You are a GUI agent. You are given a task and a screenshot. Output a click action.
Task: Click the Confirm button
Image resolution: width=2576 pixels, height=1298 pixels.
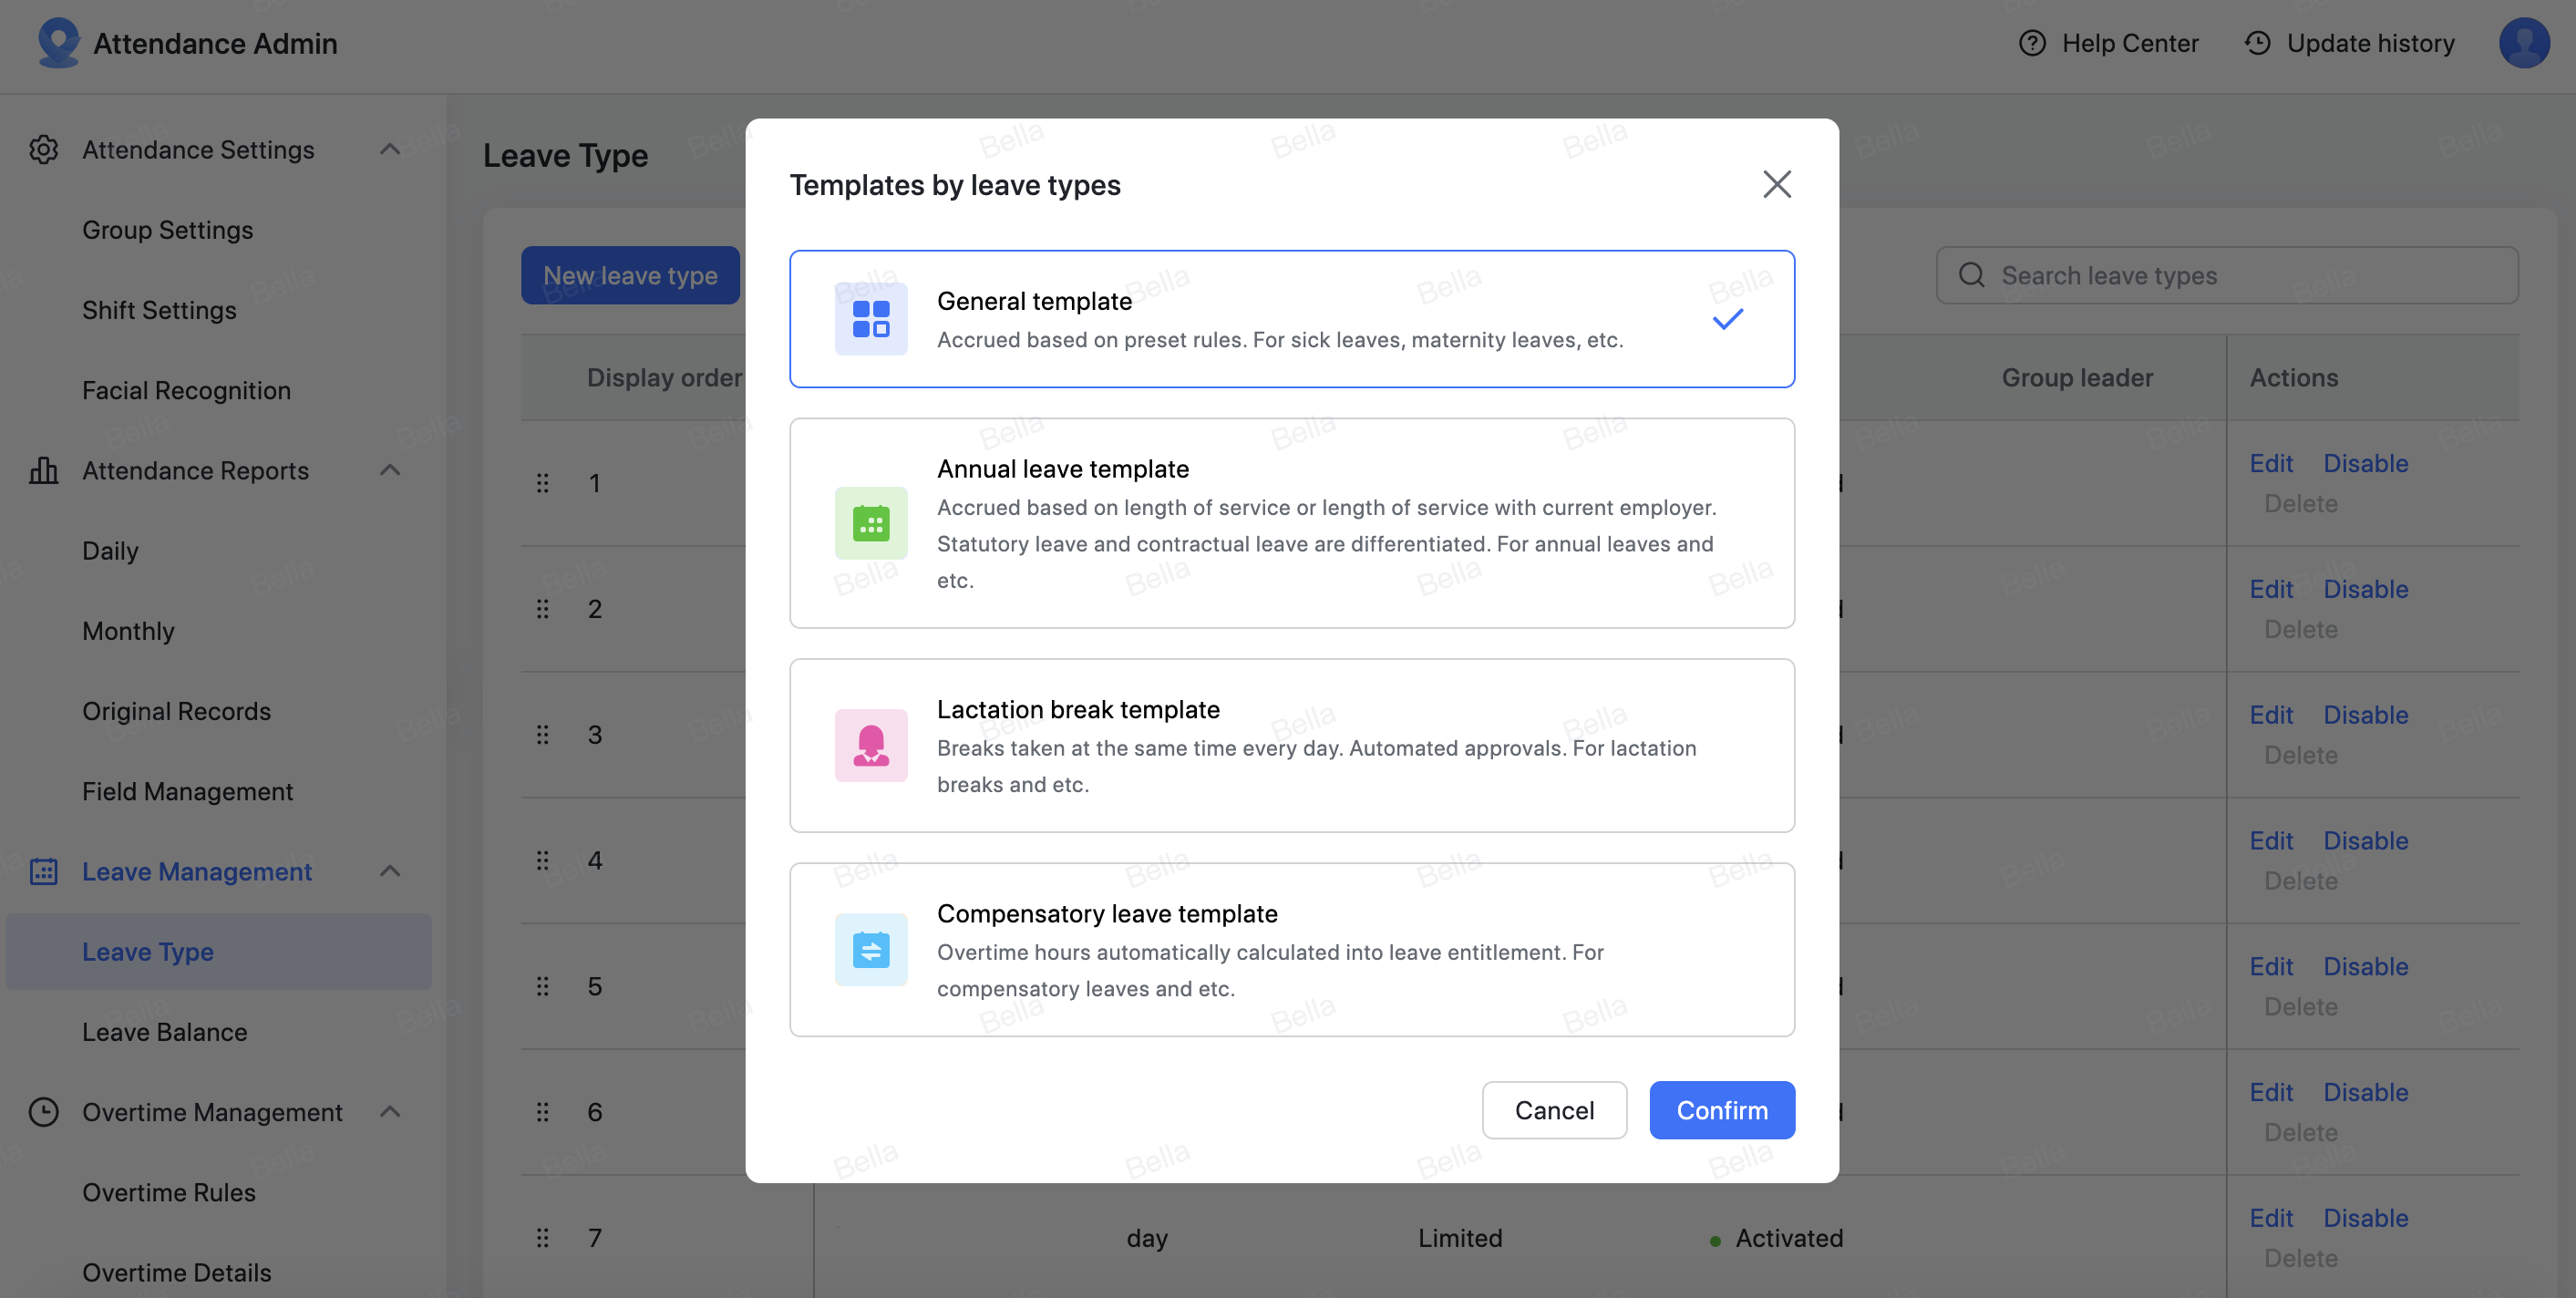click(1721, 1110)
